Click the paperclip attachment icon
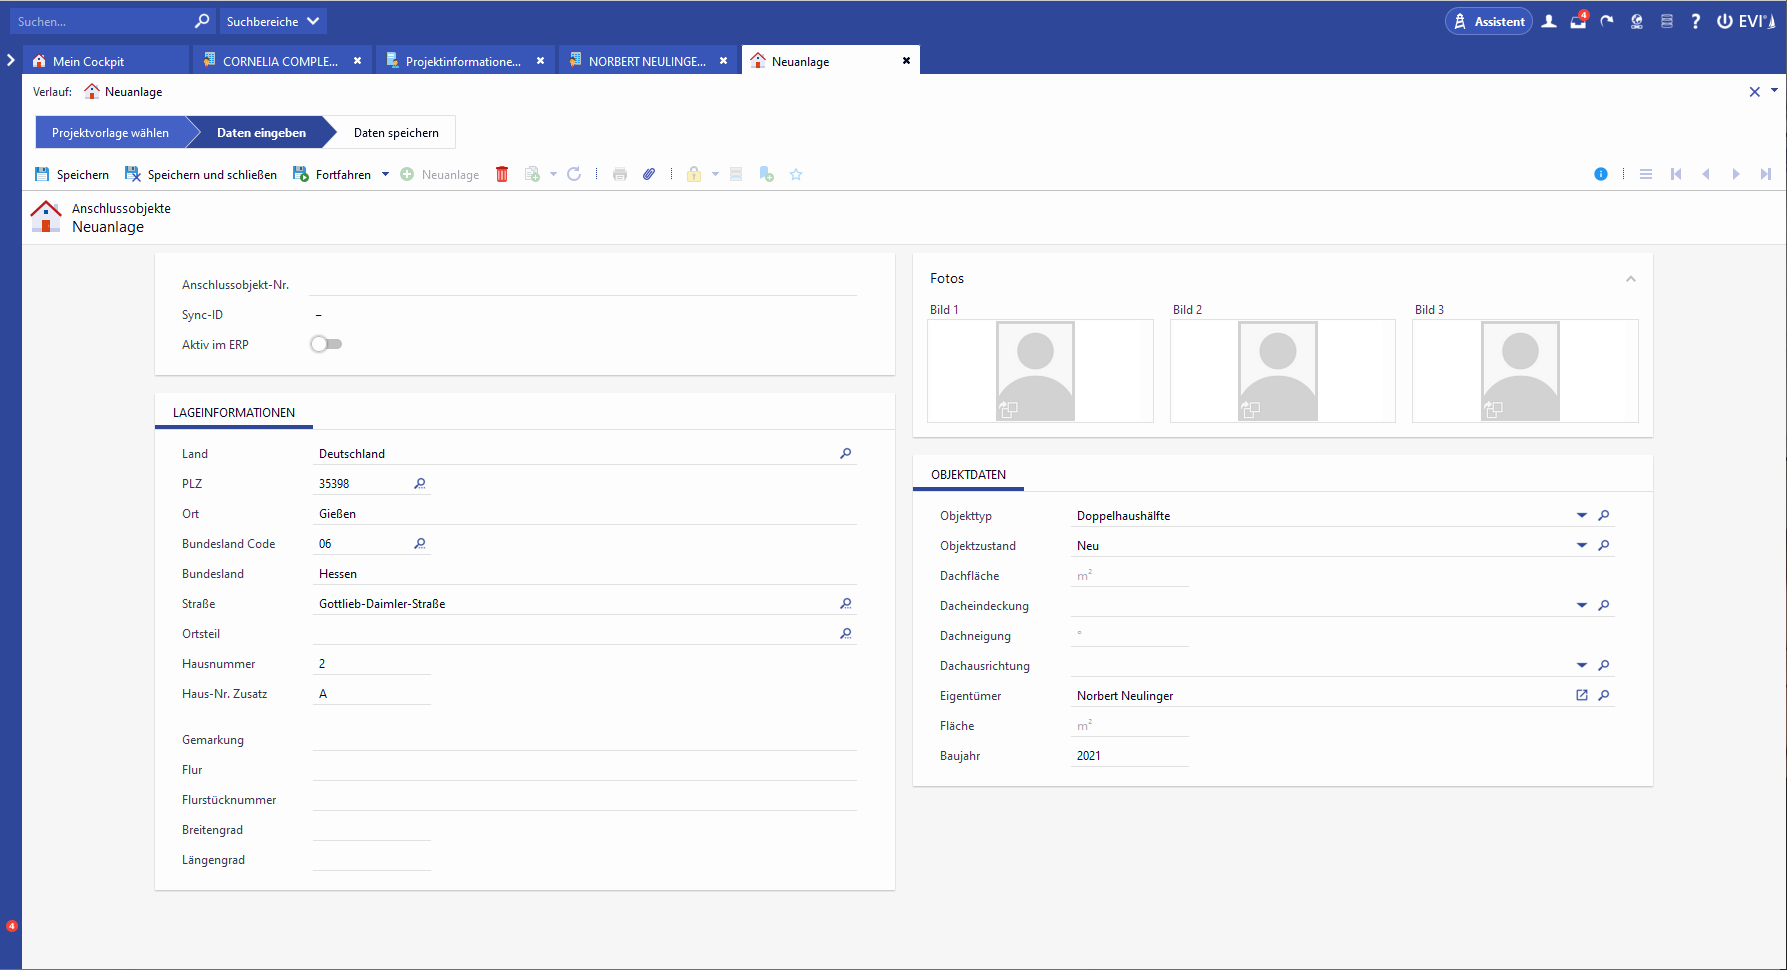The image size is (1787, 970). 649,174
